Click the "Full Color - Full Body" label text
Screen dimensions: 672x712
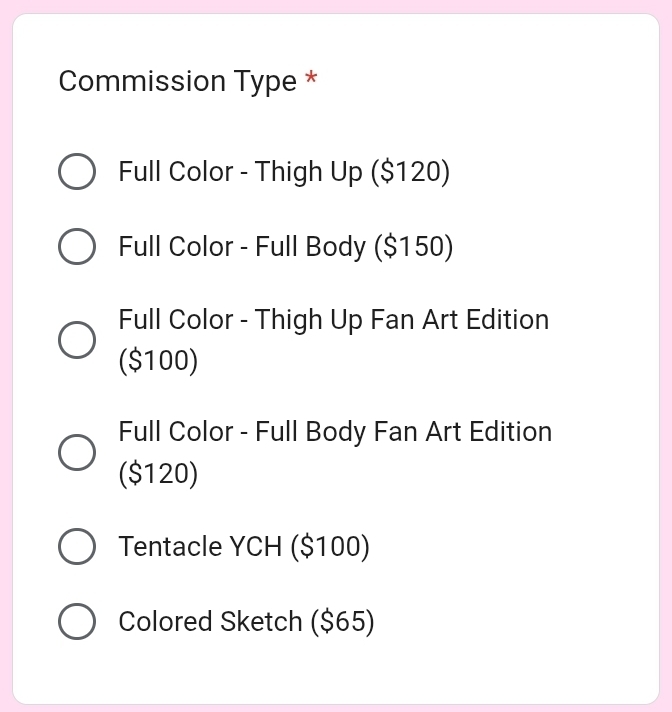[242, 246]
